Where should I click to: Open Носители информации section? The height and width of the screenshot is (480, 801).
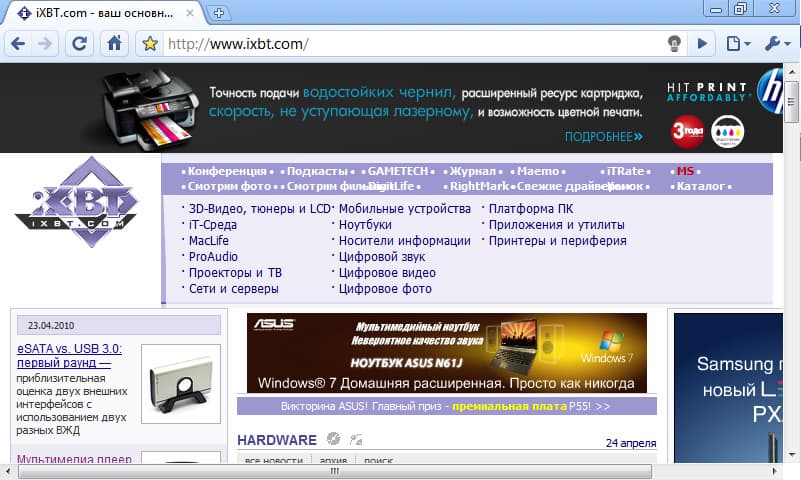[x=405, y=241]
